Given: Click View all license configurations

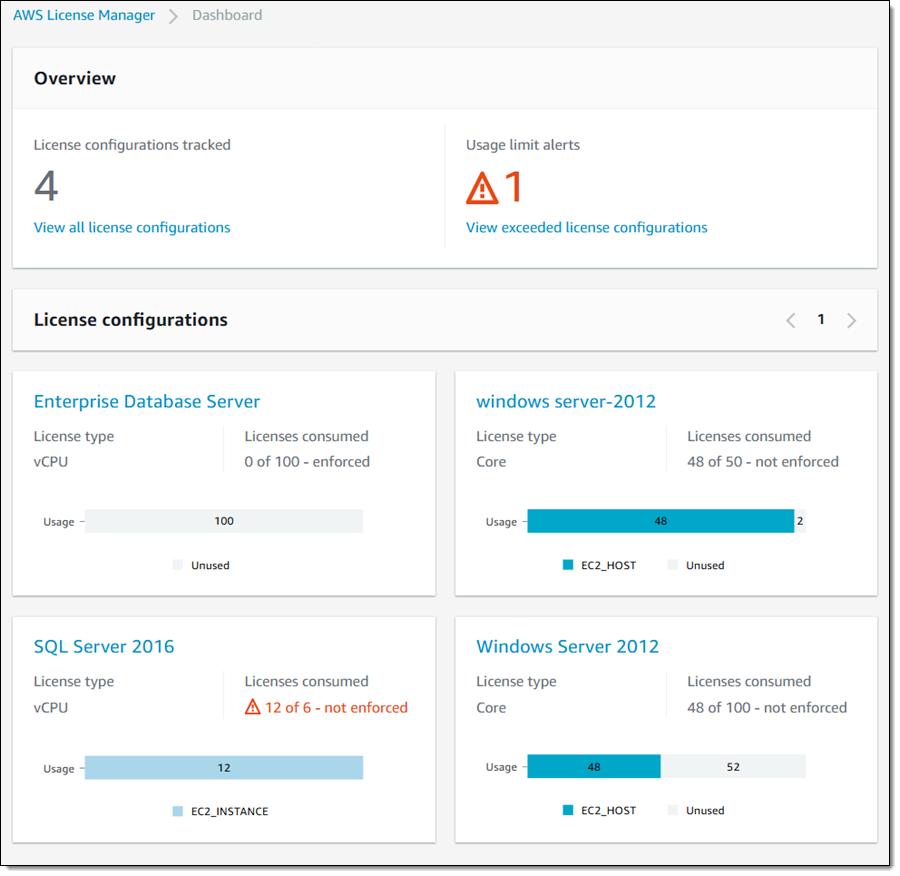Looking at the screenshot, I should 131,227.
